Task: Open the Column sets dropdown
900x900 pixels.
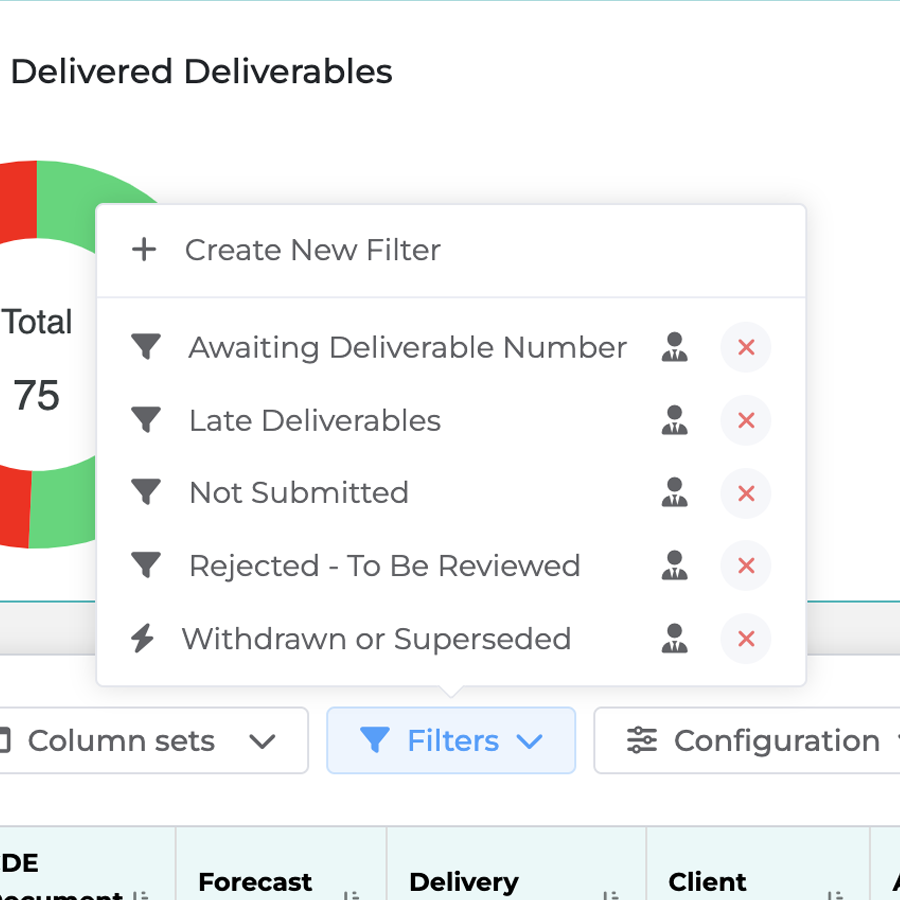Action: [x=150, y=741]
